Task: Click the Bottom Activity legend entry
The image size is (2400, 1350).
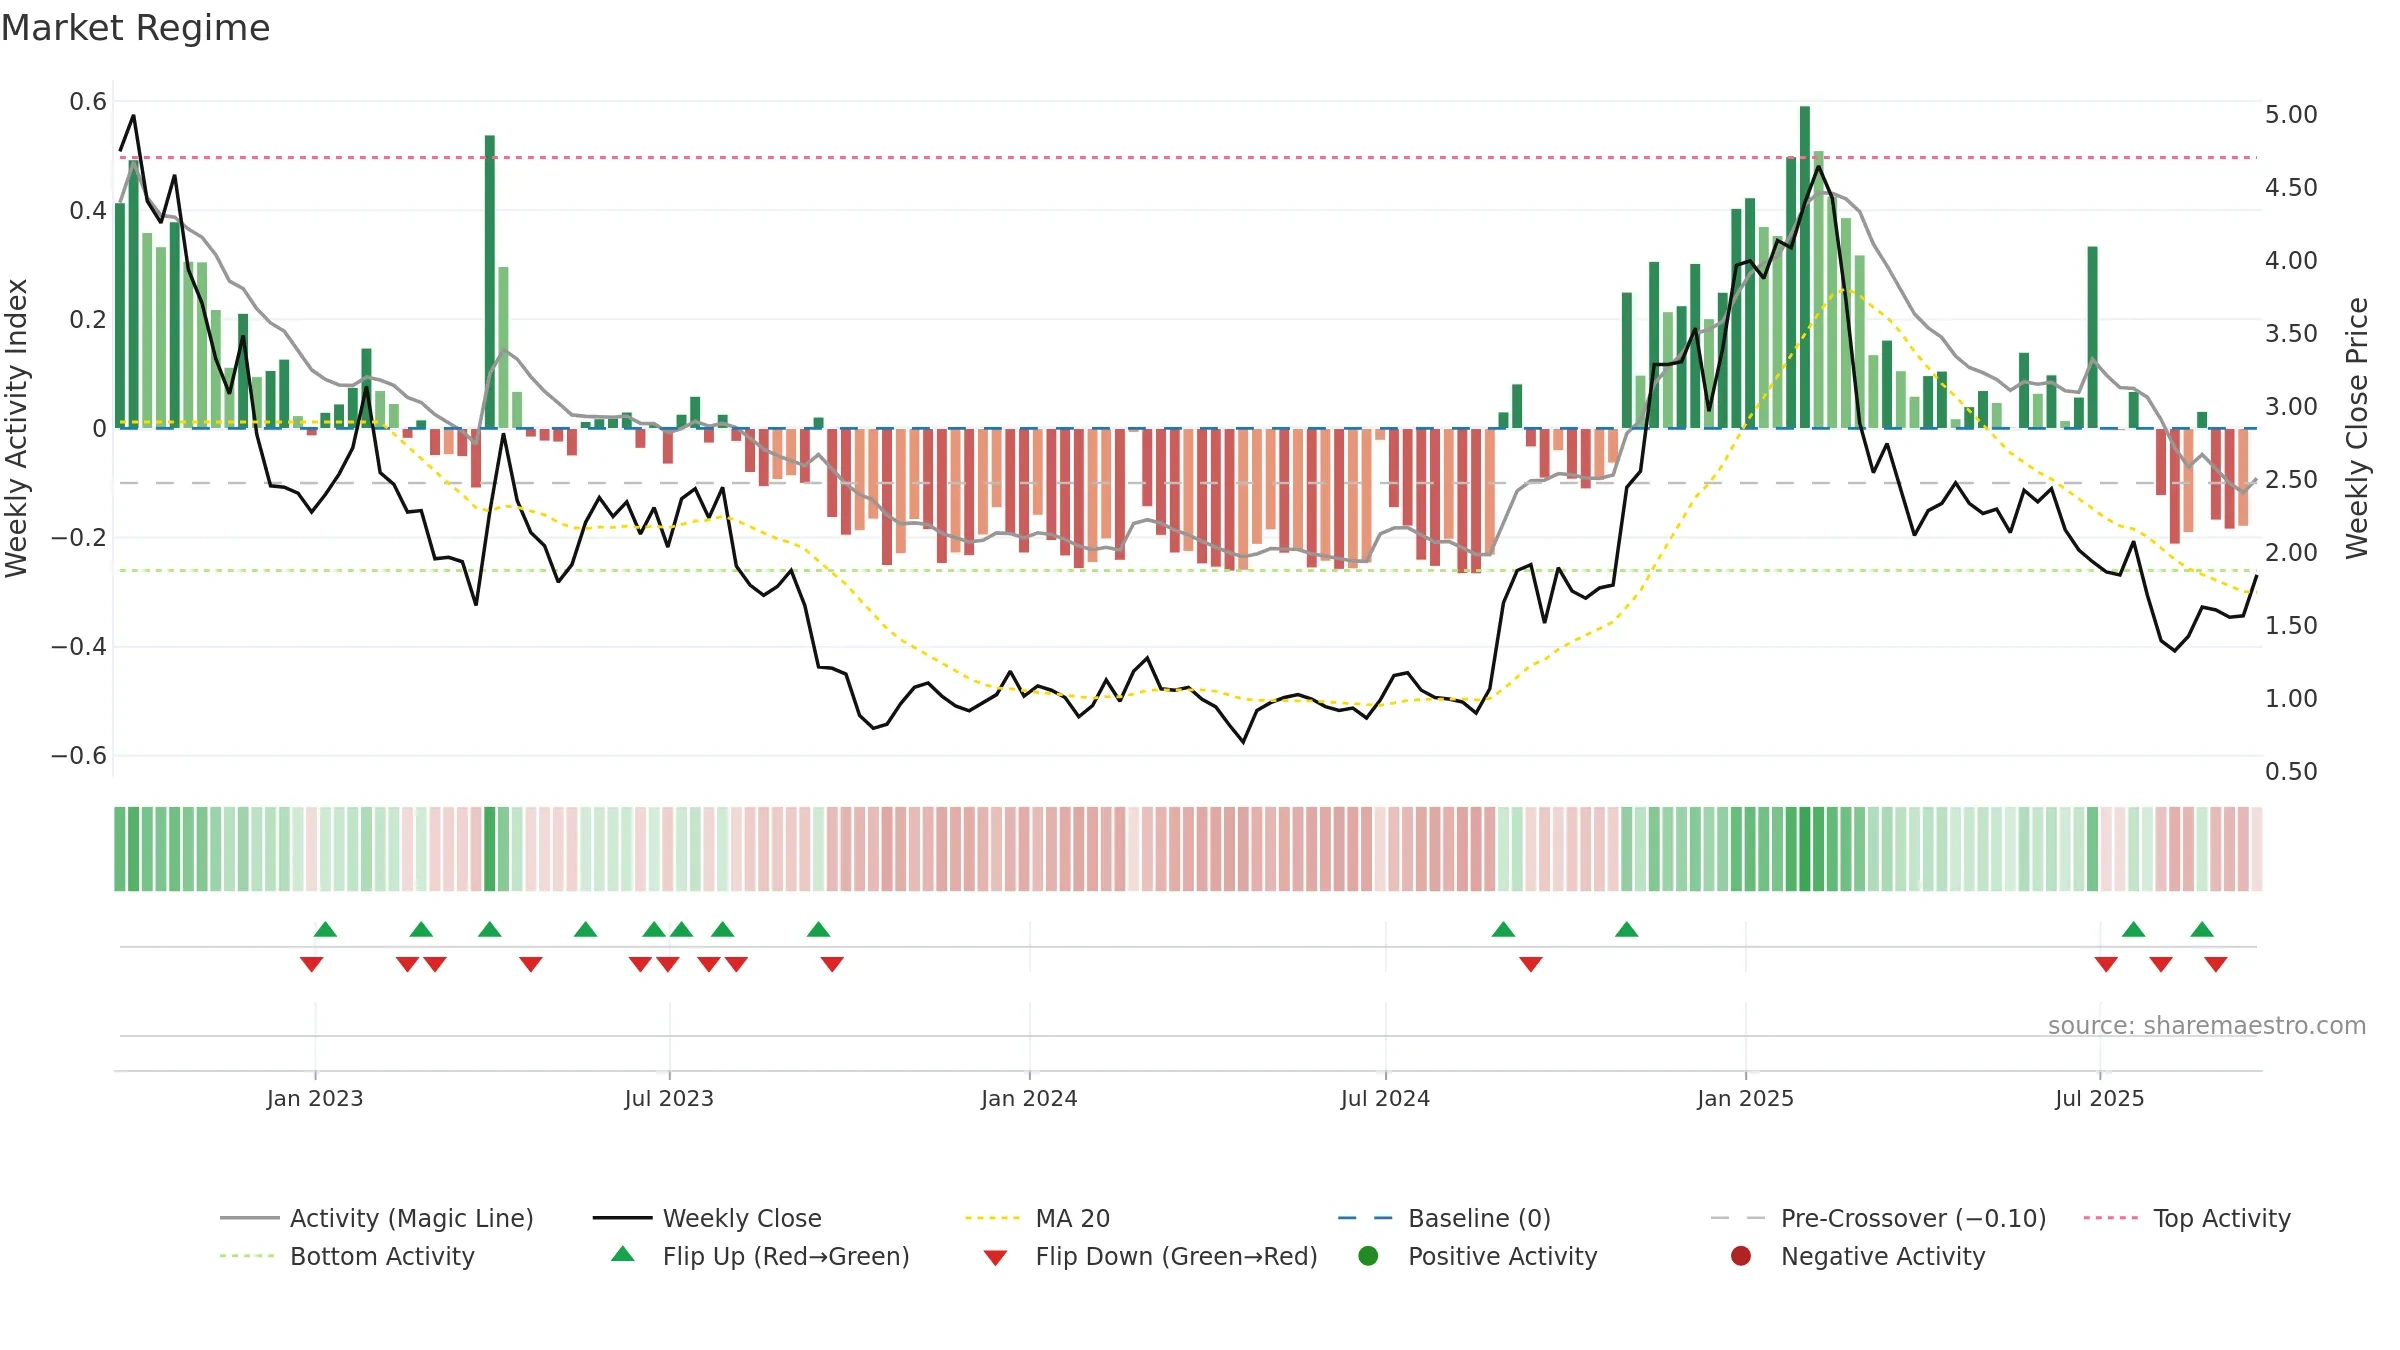Action: tap(347, 1256)
